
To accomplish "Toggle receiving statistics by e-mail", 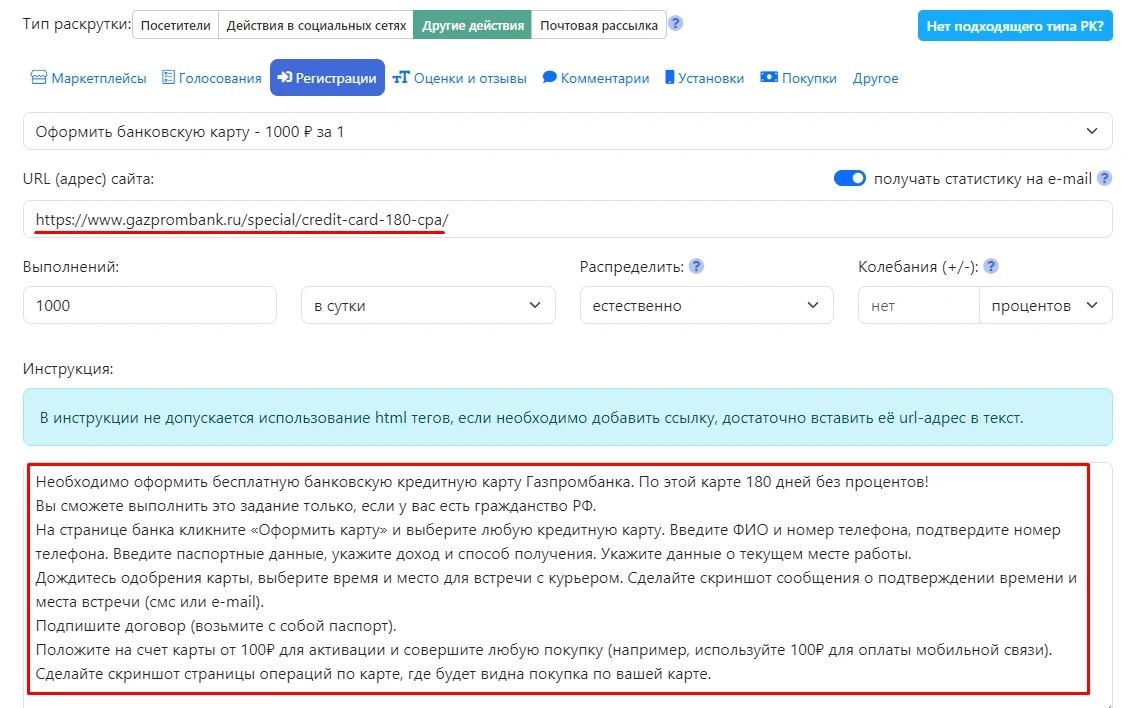I will pos(849,179).
